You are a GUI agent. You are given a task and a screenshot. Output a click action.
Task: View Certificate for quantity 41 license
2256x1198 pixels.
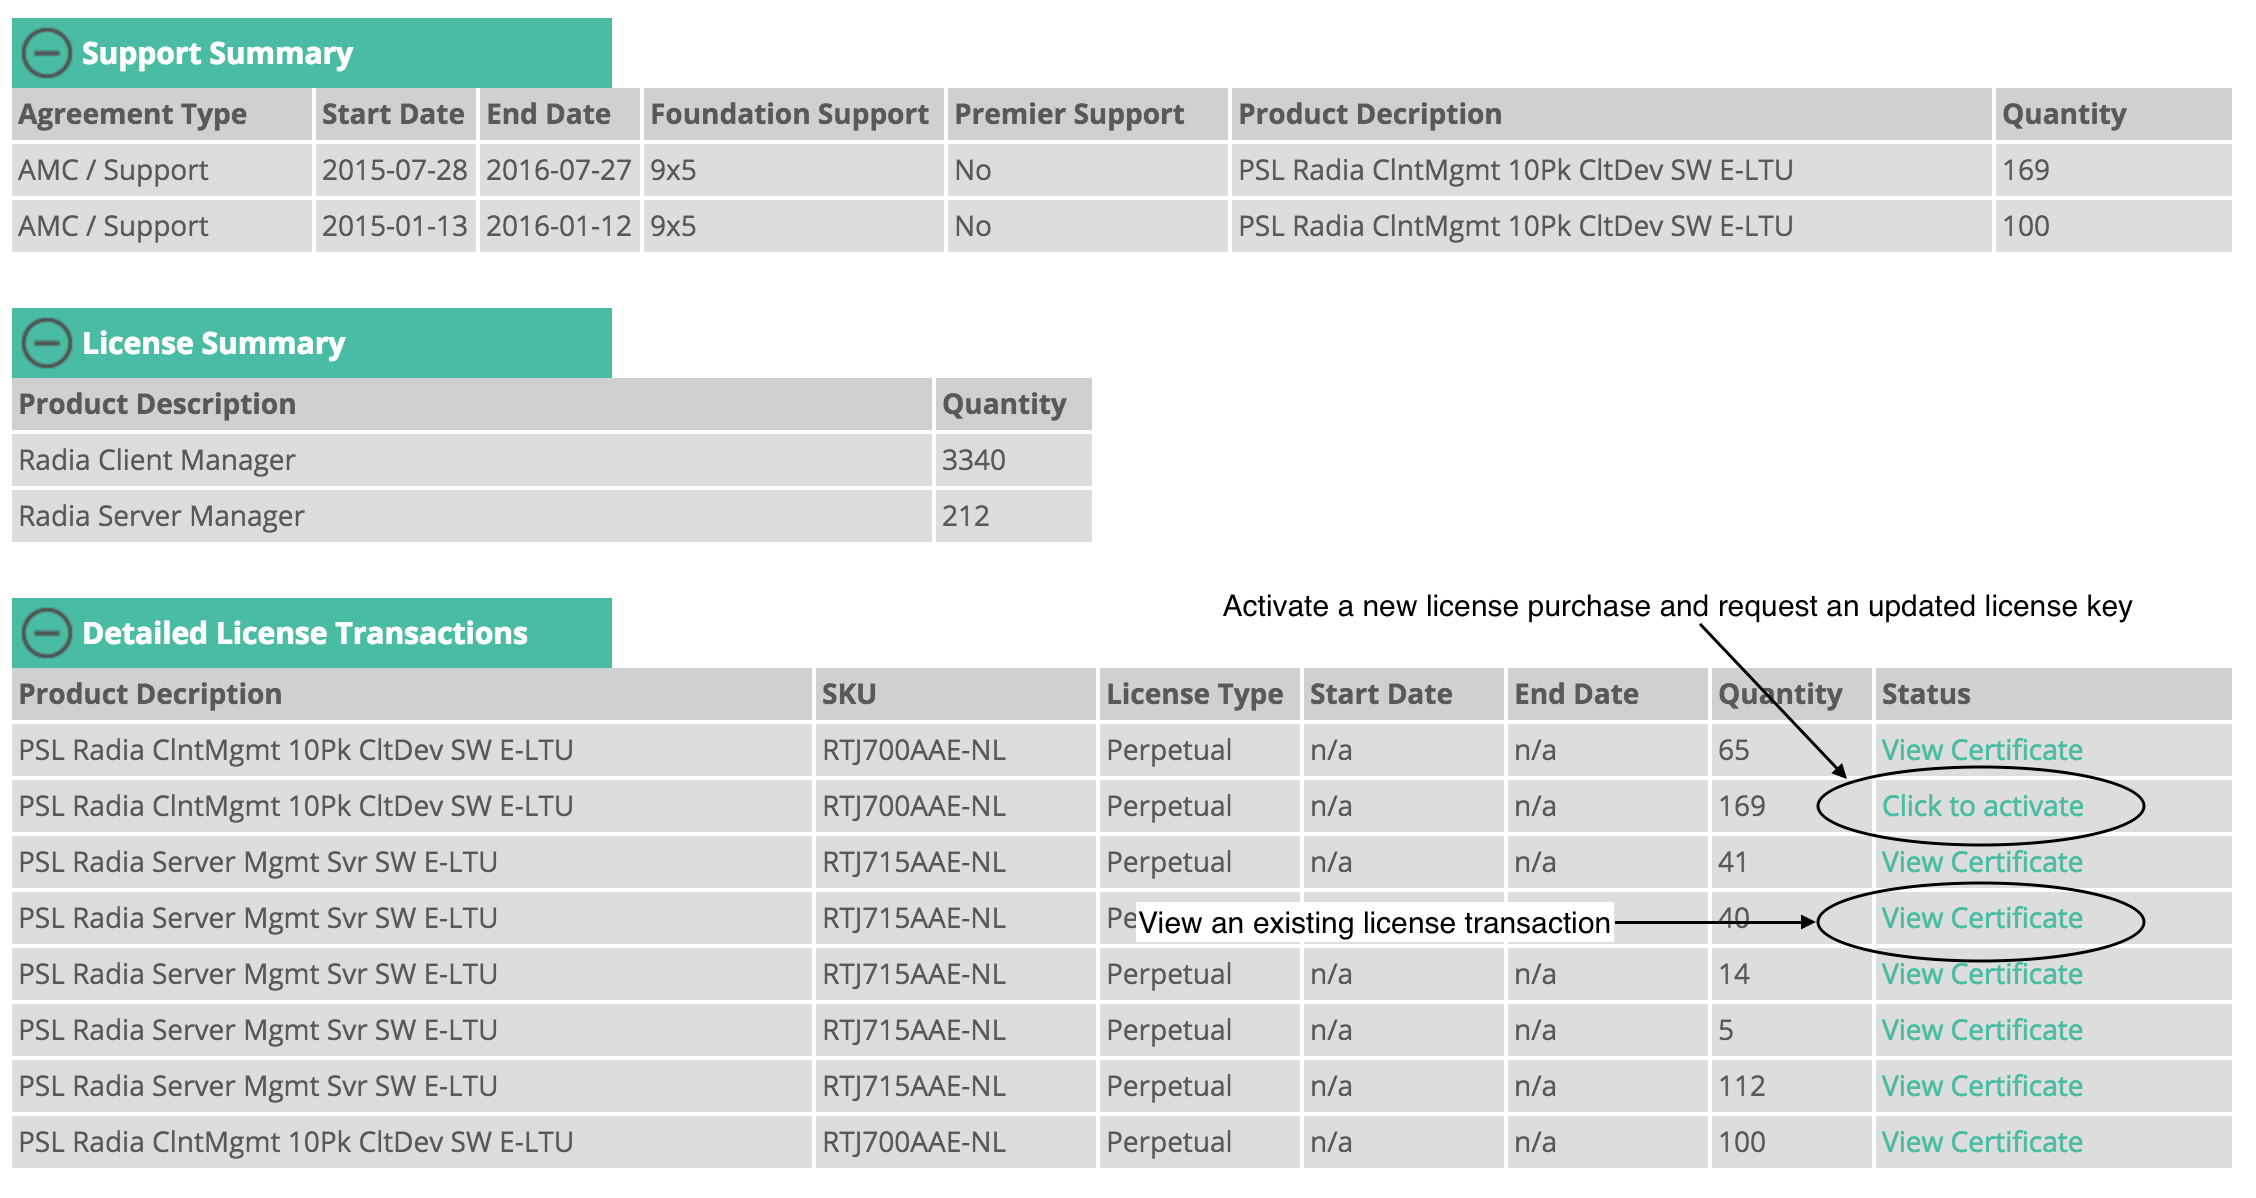click(1982, 862)
